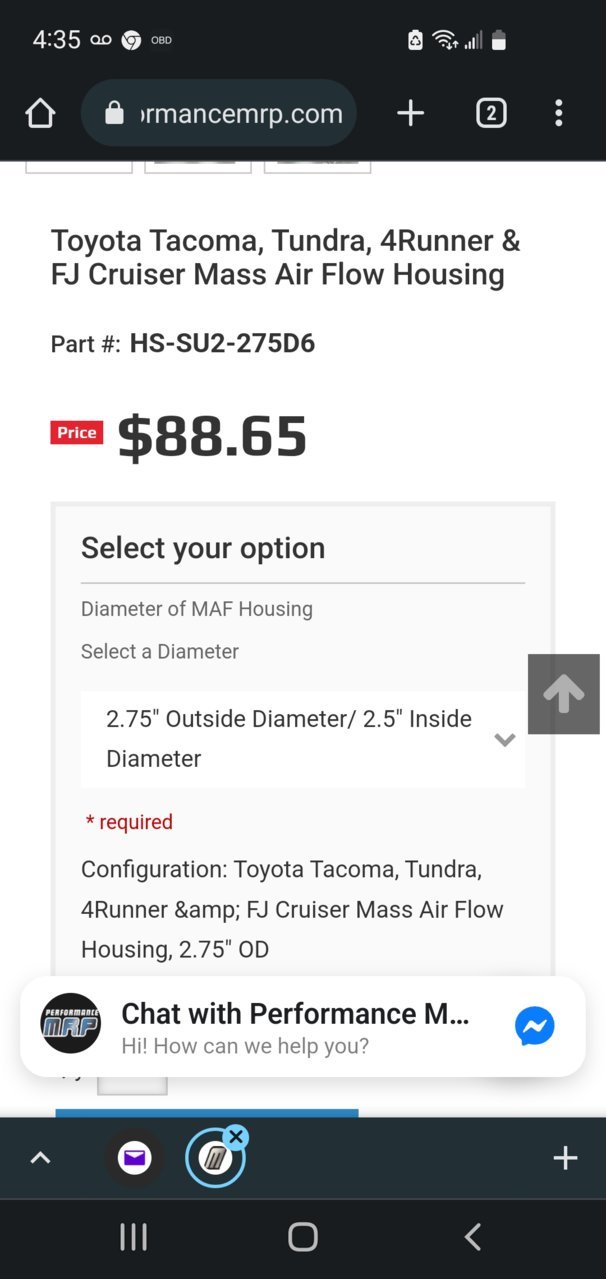The width and height of the screenshot is (606, 1279).
Task: Open the browser three-dot menu
Action: coord(559,113)
